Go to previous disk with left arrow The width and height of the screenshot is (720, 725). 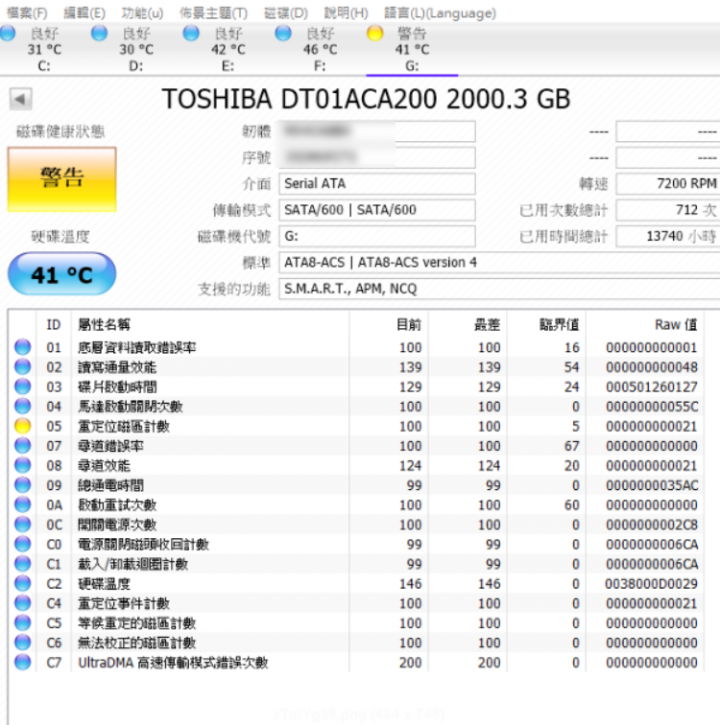point(20,99)
